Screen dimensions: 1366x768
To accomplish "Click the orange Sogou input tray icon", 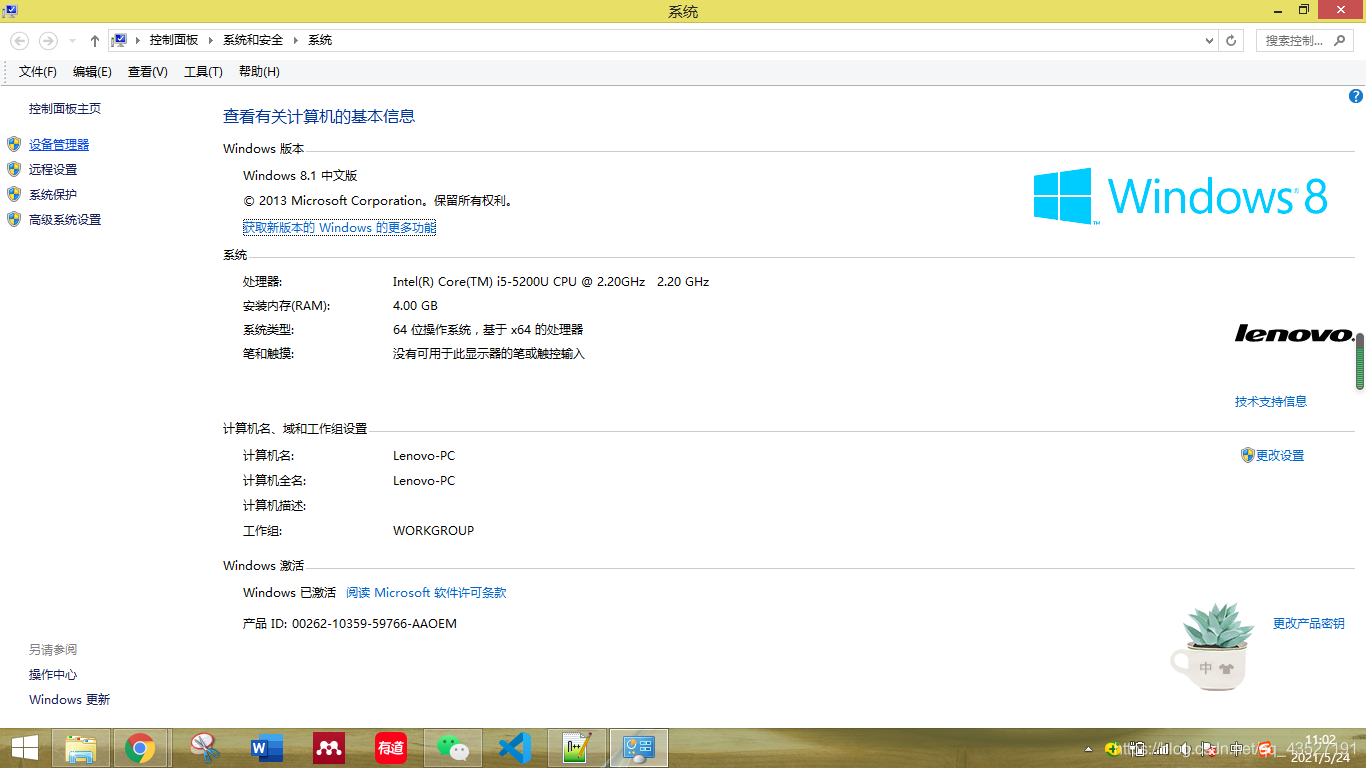I will coord(1264,749).
